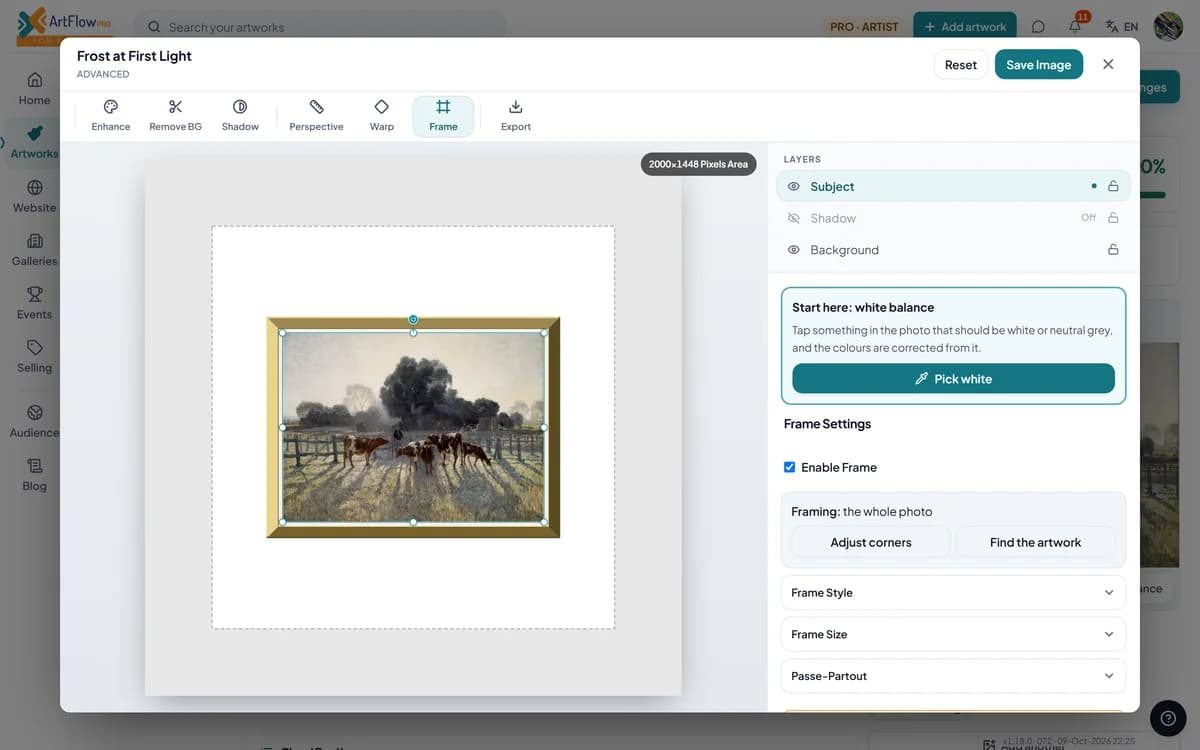Open Blog in sidebar
Screen dimensions: 1200x750
34,475
